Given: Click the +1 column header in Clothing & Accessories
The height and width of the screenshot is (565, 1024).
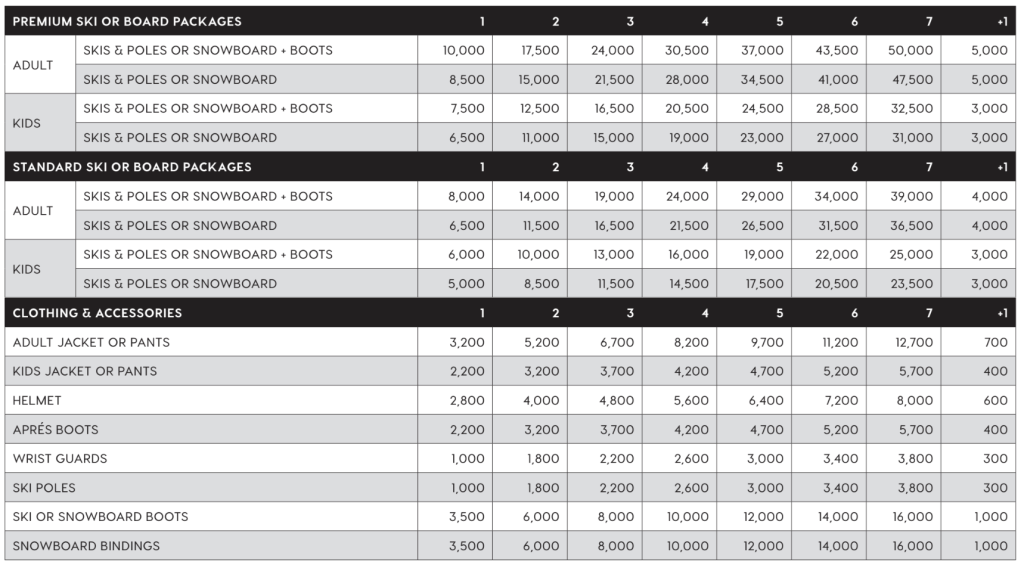Looking at the screenshot, I should [1000, 313].
